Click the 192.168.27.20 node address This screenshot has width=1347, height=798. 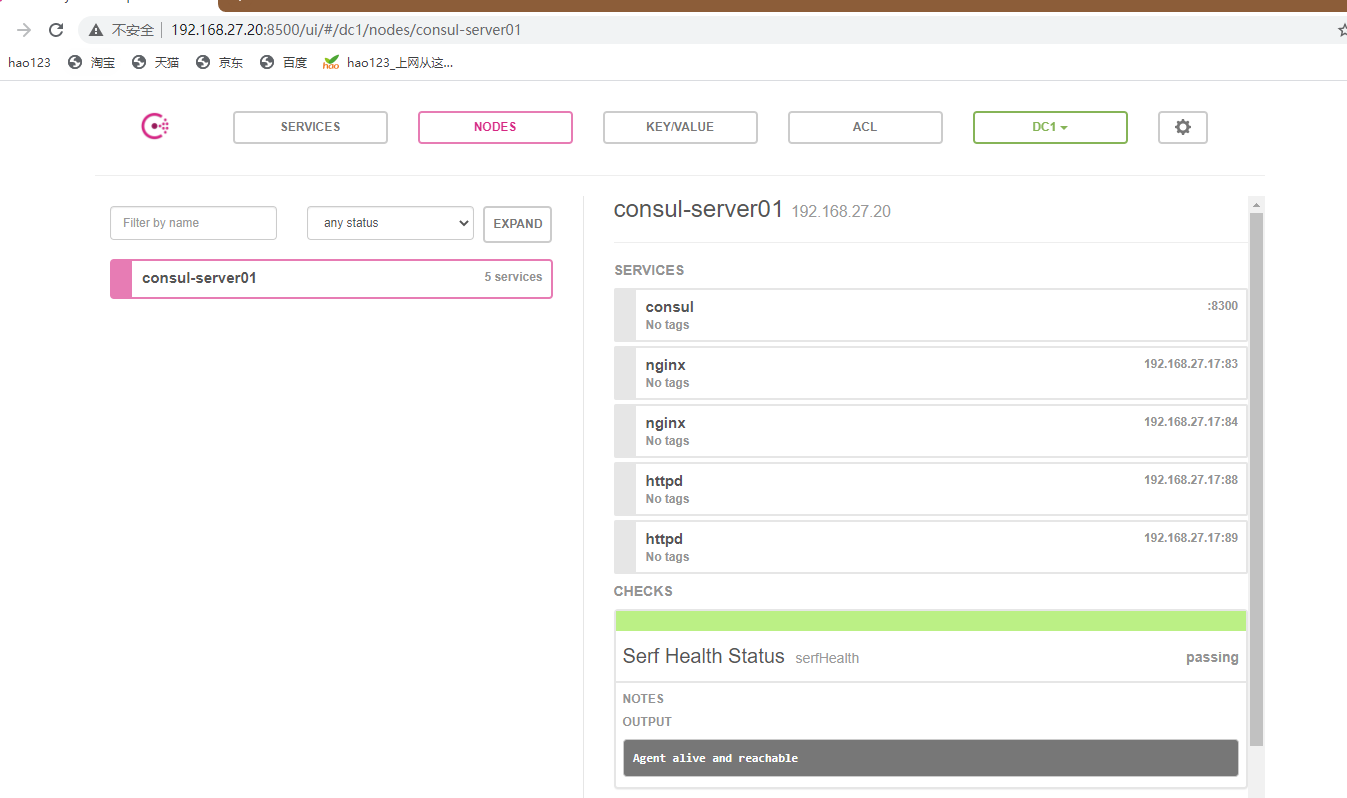(841, 212)
